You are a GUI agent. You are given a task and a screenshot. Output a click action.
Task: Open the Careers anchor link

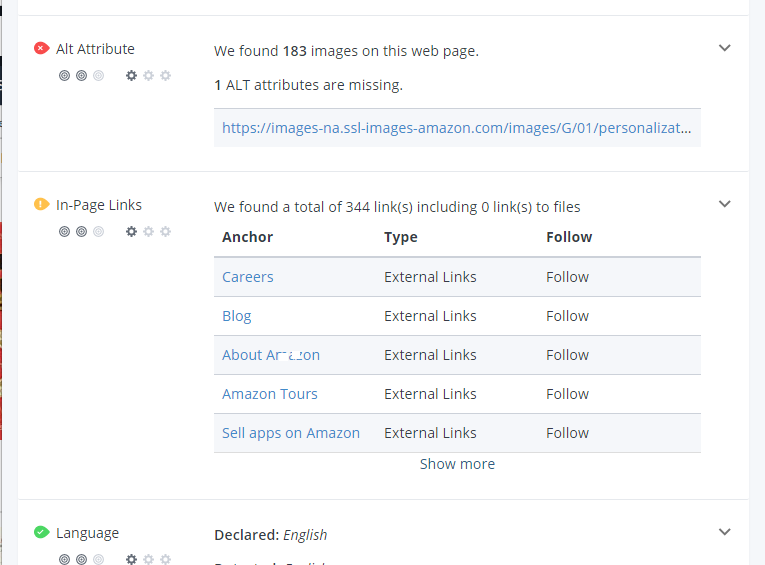248,277
